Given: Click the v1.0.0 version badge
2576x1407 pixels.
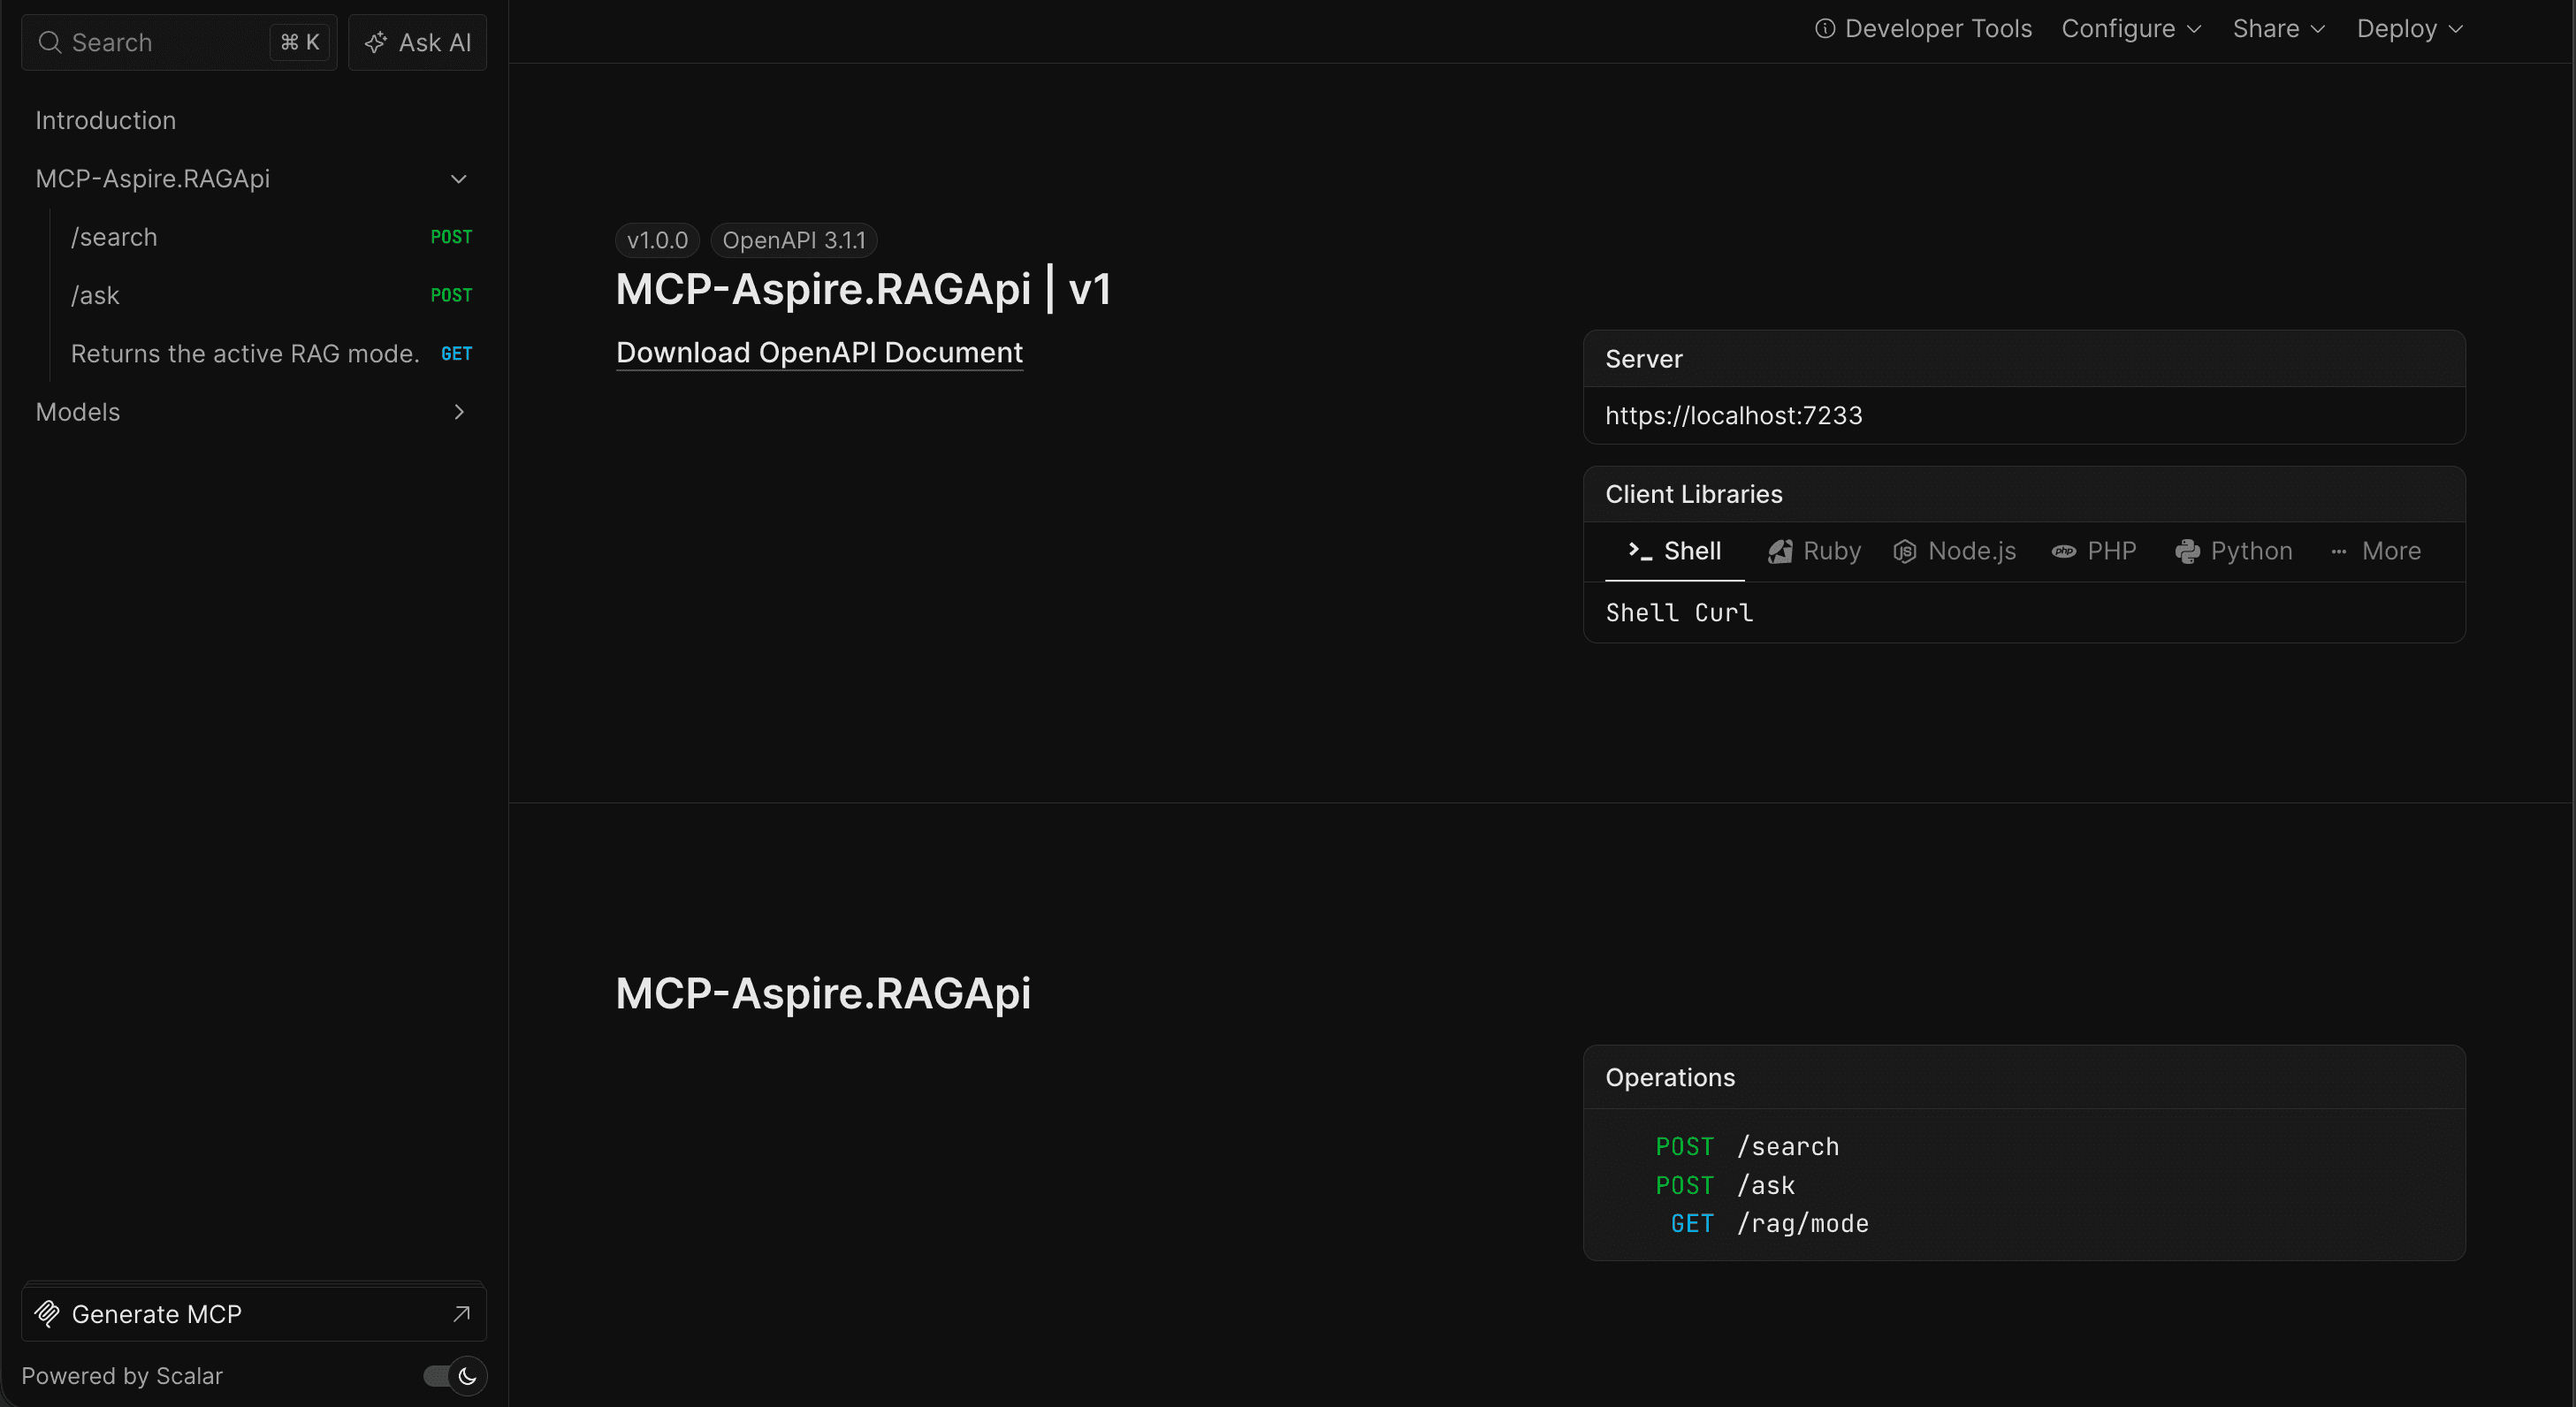Looking at the screenshot, I should 657,240.
